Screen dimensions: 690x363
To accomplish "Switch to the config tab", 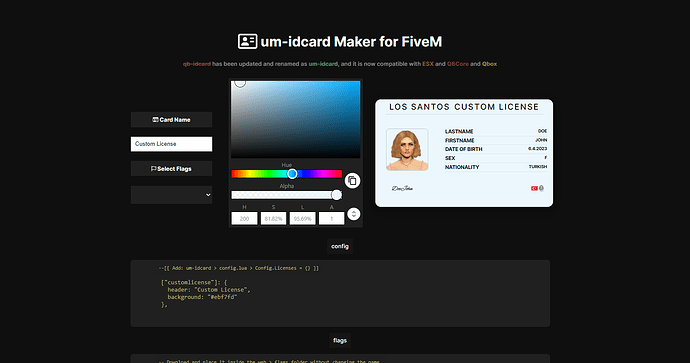I will tap(340, 246).
